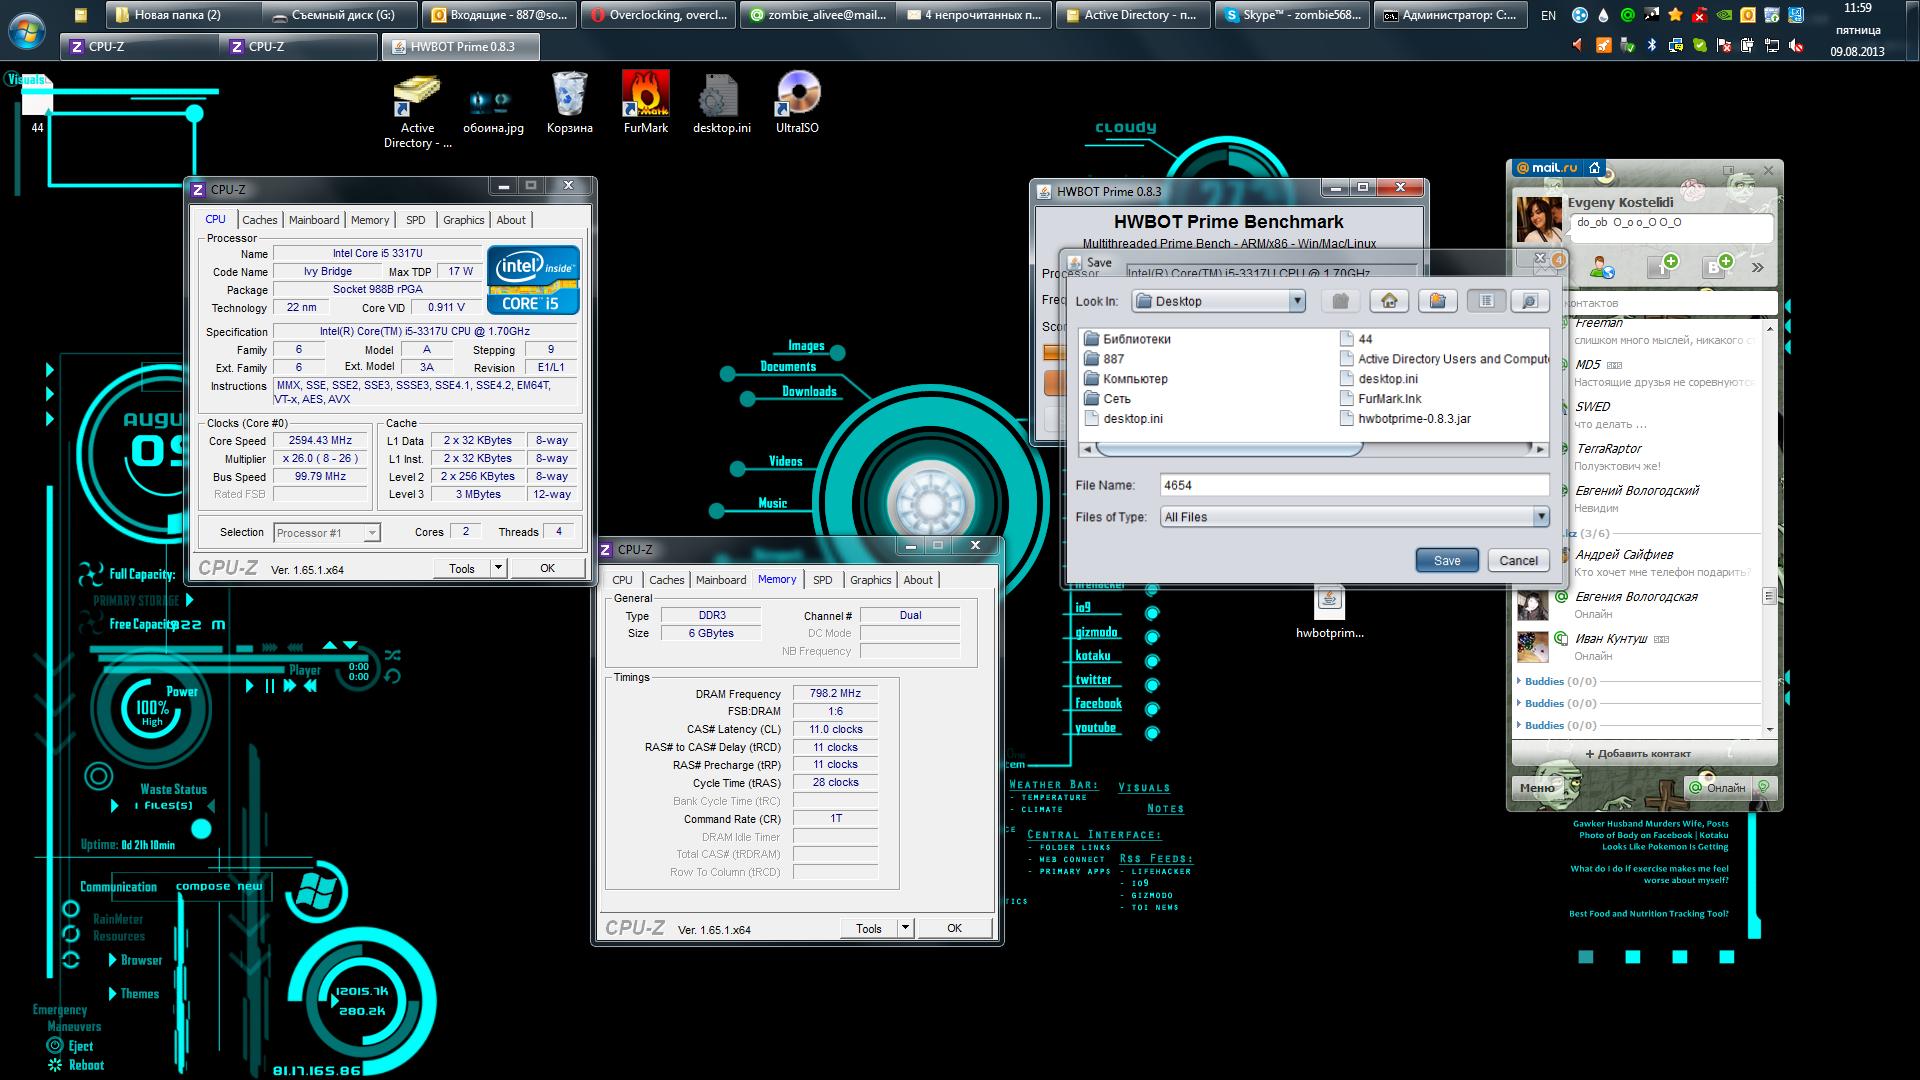Click OK in CPU-Z CPU window
The image size is (1920, 1080).
[x=547, y=568]
